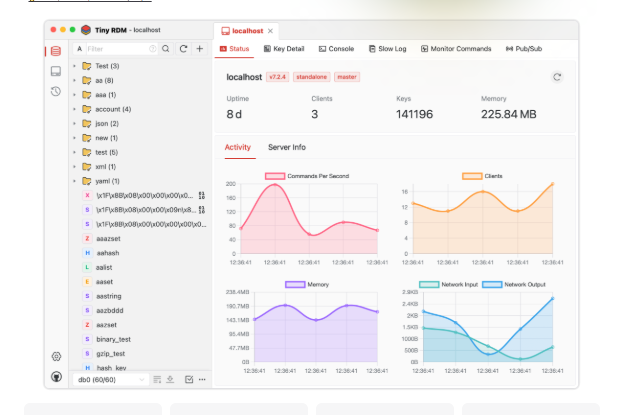Expand the new (1) folder
Viewport: 640px width, 415px height.
[75, 138]
